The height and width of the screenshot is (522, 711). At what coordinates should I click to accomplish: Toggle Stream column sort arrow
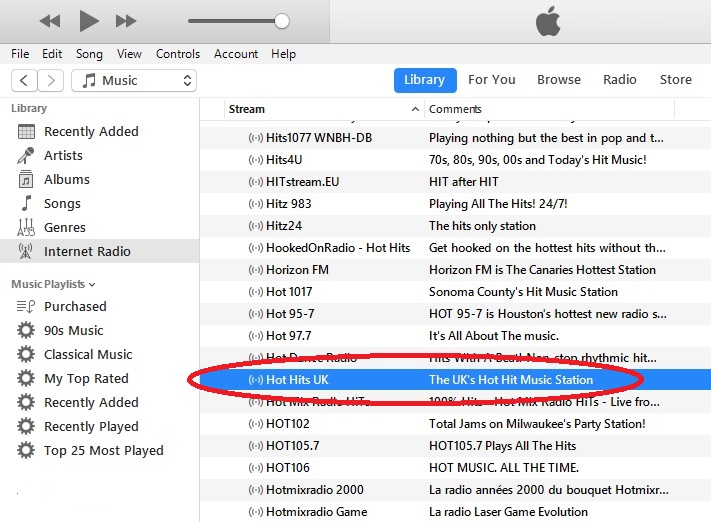[415, 109]
